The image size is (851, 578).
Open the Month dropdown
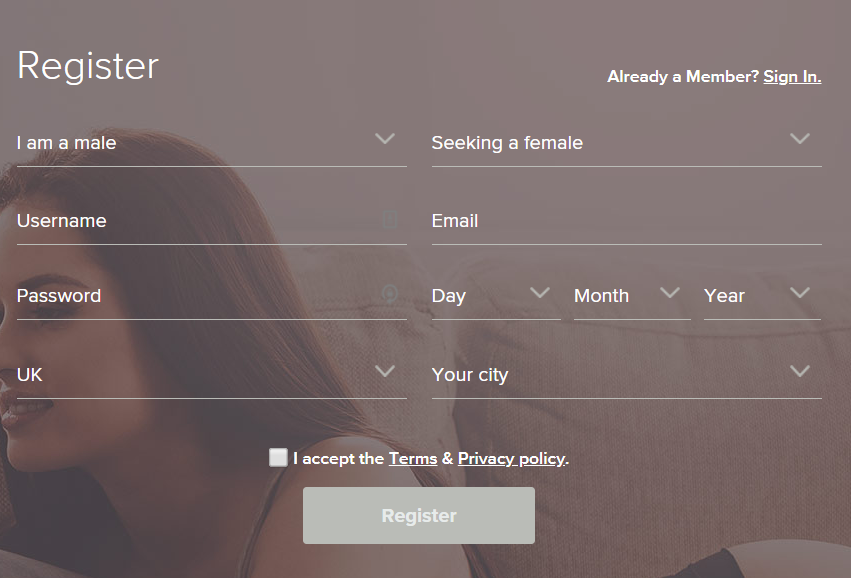pyautogui.click(x=632, y=296)
